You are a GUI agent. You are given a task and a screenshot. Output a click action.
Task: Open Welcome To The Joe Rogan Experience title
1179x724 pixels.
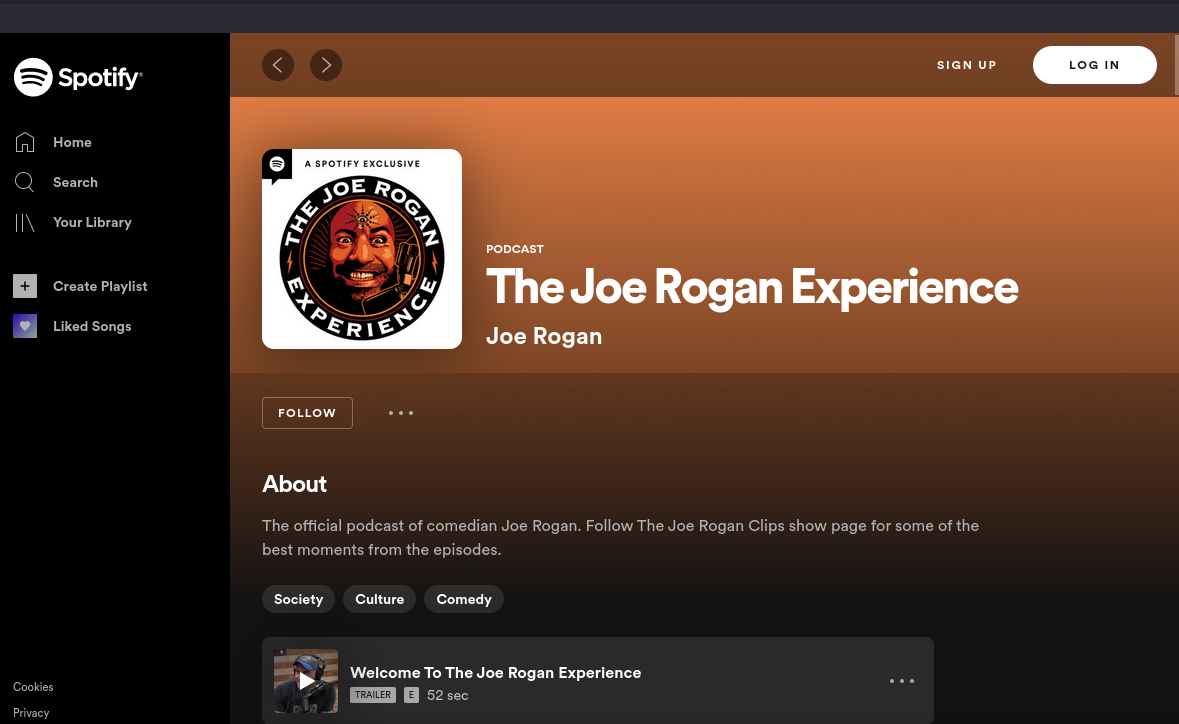pos(496,673)
